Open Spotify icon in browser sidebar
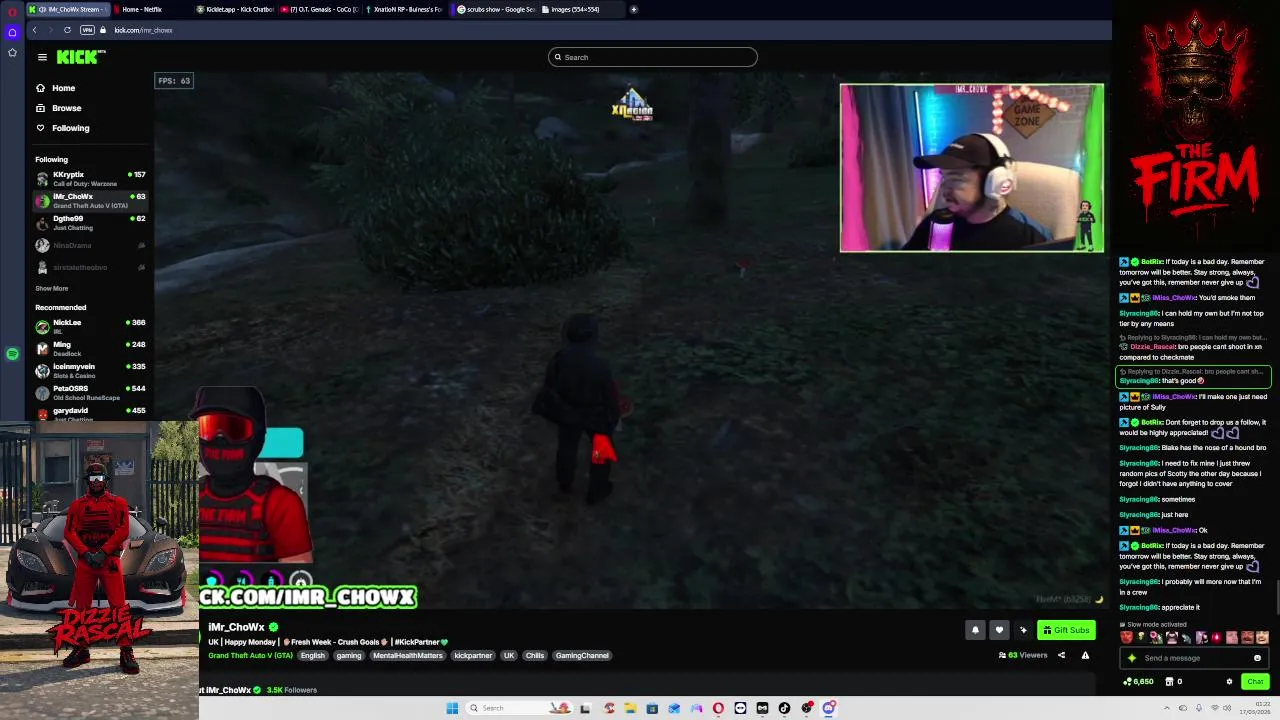Screen dimensions: 1280x720 pos(12,354)
